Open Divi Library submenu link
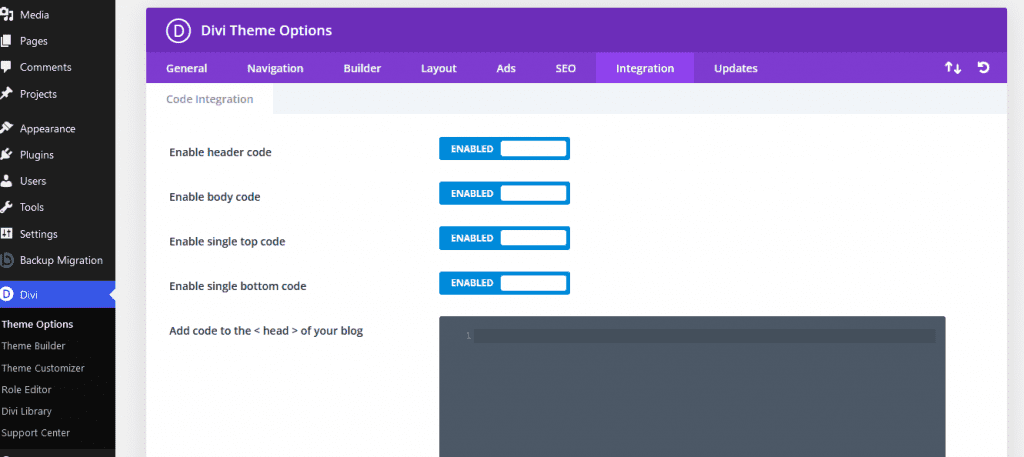This screenshot has height=457, width=1024. tap(26, 411)
